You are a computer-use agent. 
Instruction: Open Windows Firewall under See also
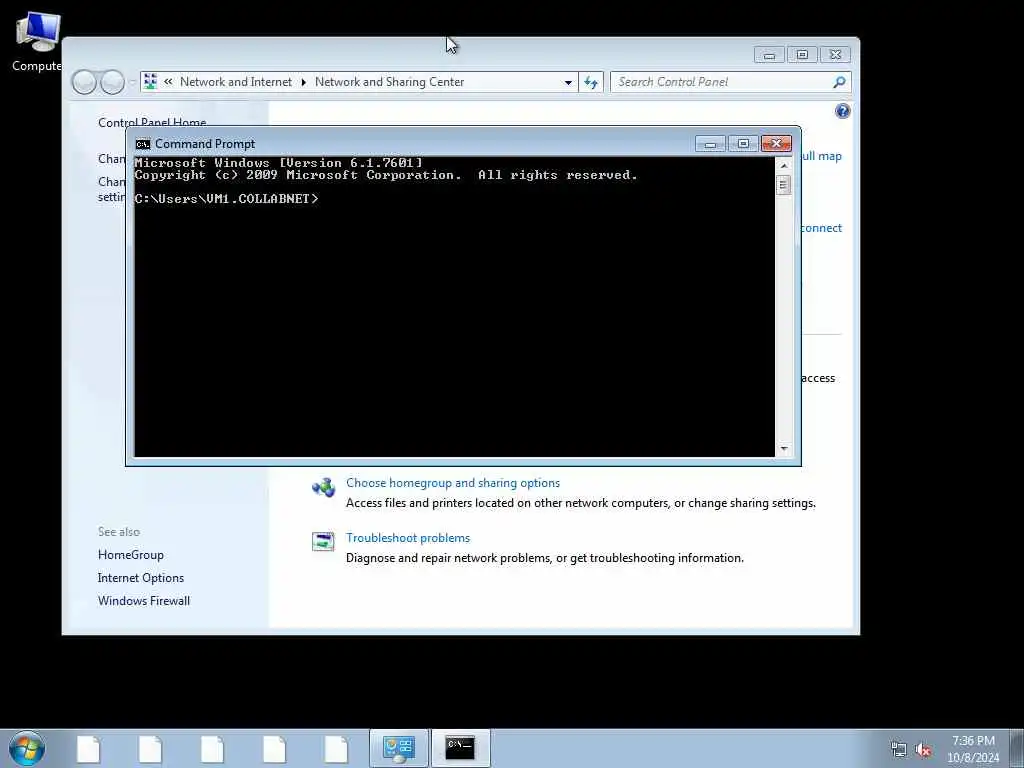point(144,601)
